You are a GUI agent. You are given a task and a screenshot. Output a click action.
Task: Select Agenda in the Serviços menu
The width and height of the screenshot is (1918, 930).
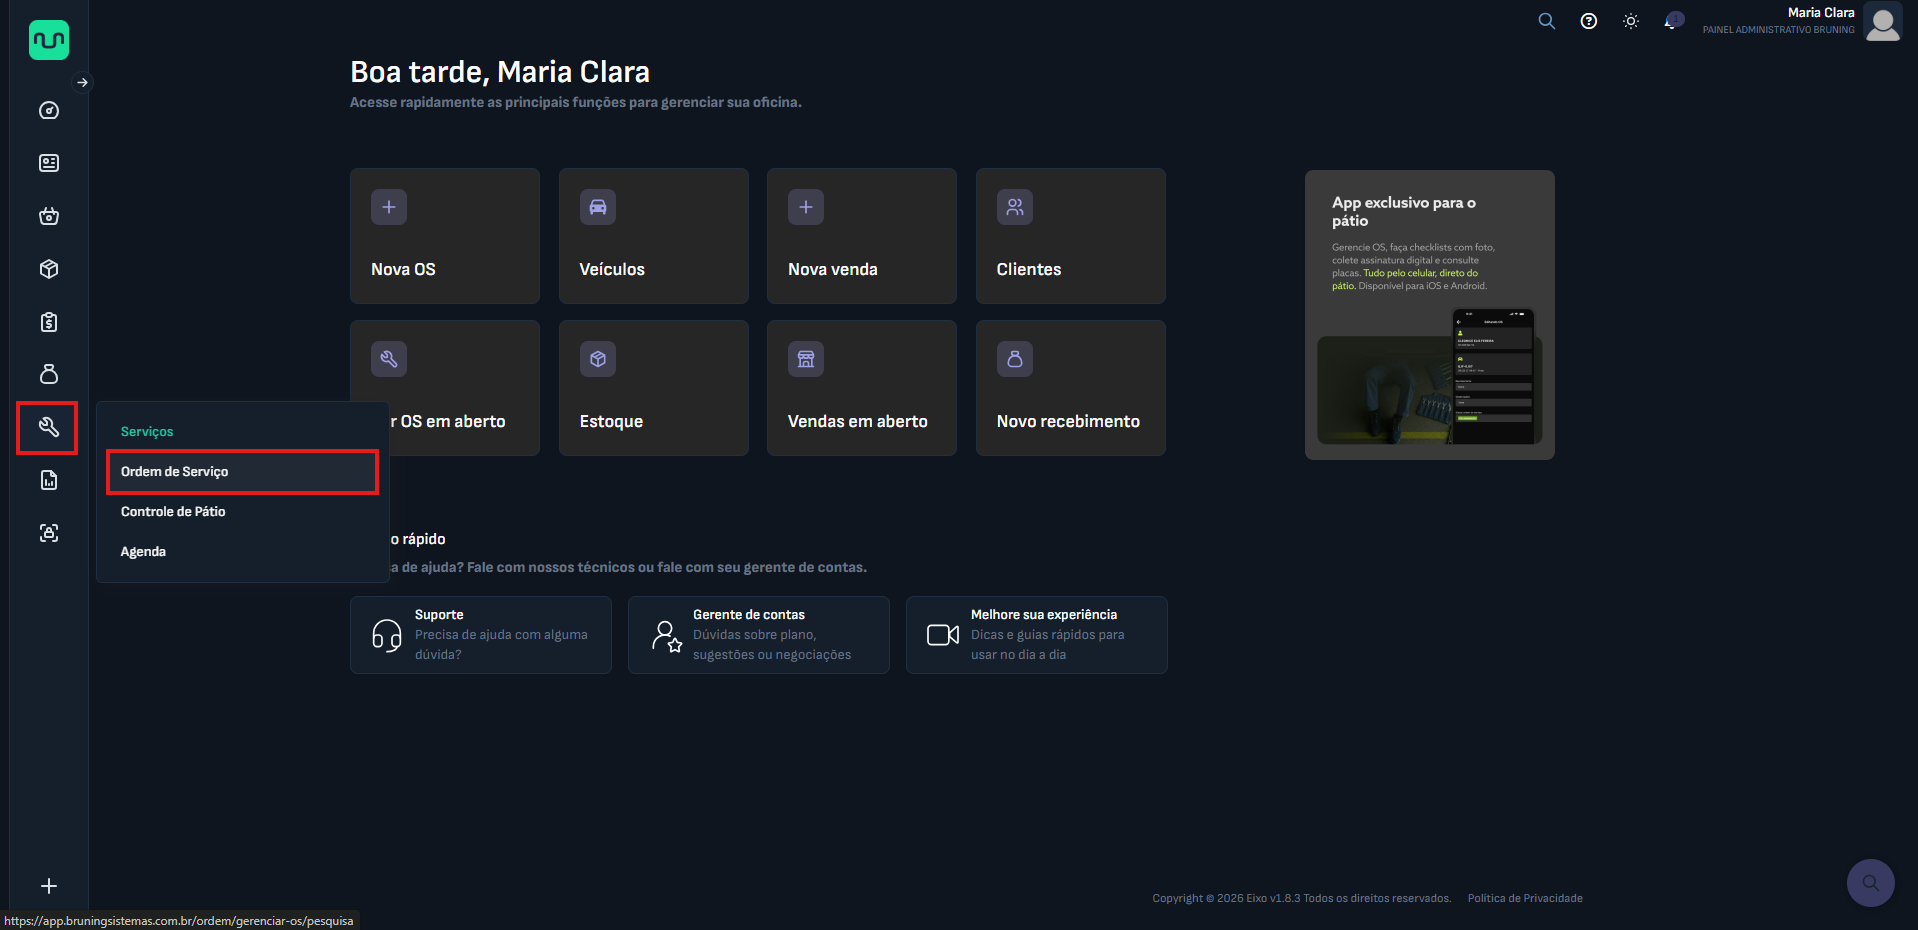pos(242,552)
